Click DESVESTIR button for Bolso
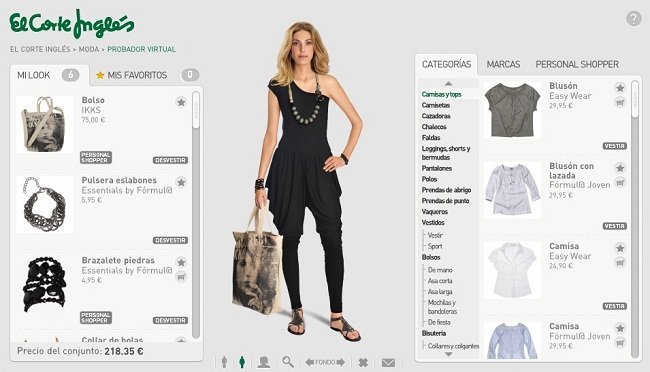The height and width of the screenshot is (372, 650). click(x=170, y=160)
